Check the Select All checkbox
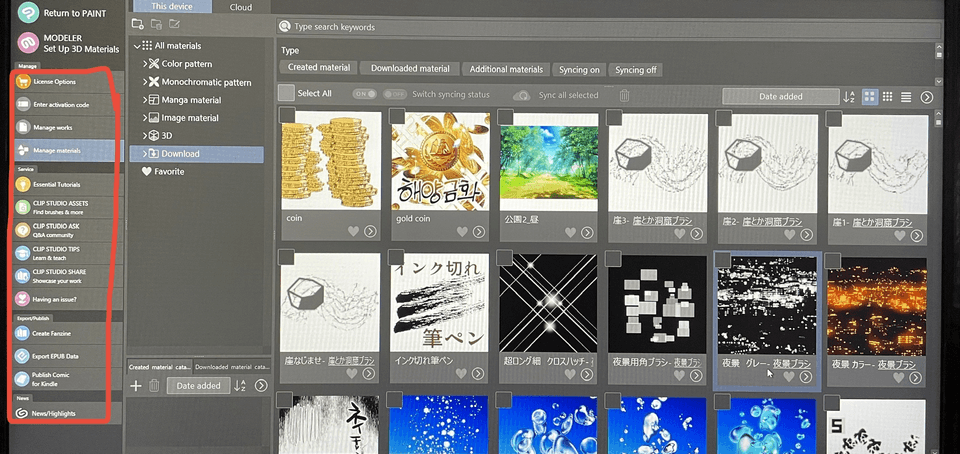The image size is (960, 454). pyautogui.click(x=286, y=93)
